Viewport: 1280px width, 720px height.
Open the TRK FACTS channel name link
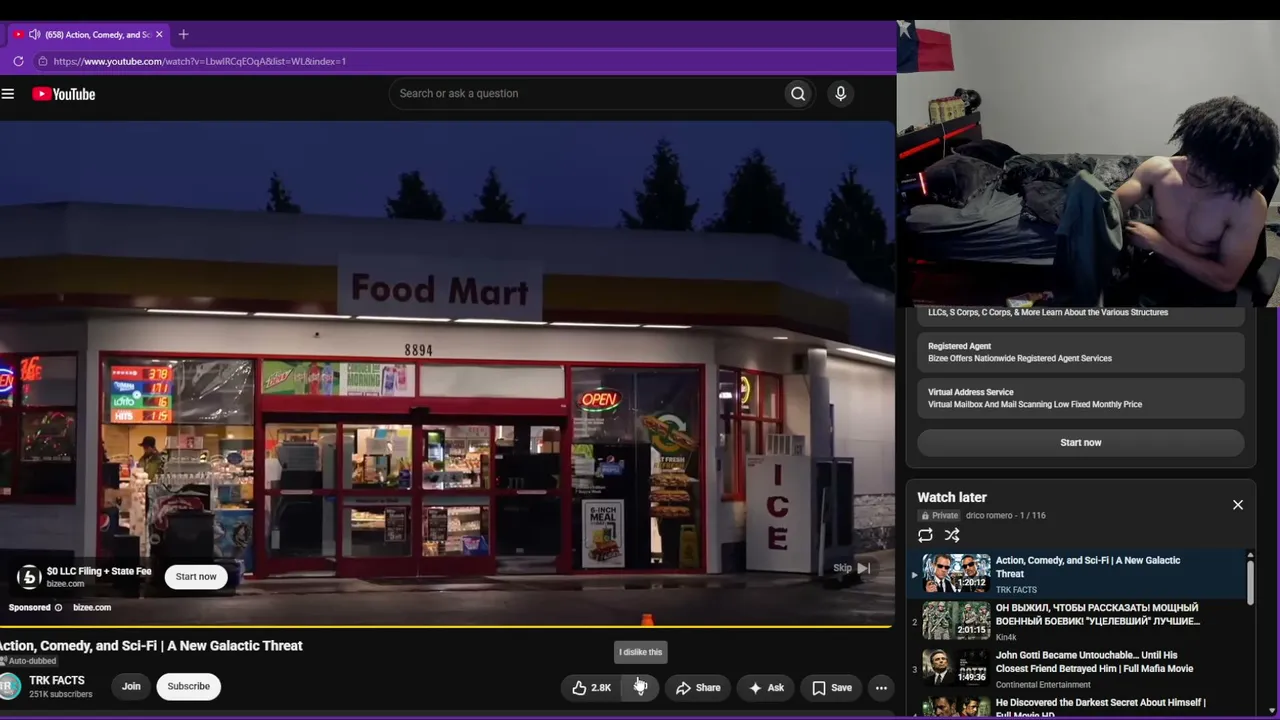57,680
